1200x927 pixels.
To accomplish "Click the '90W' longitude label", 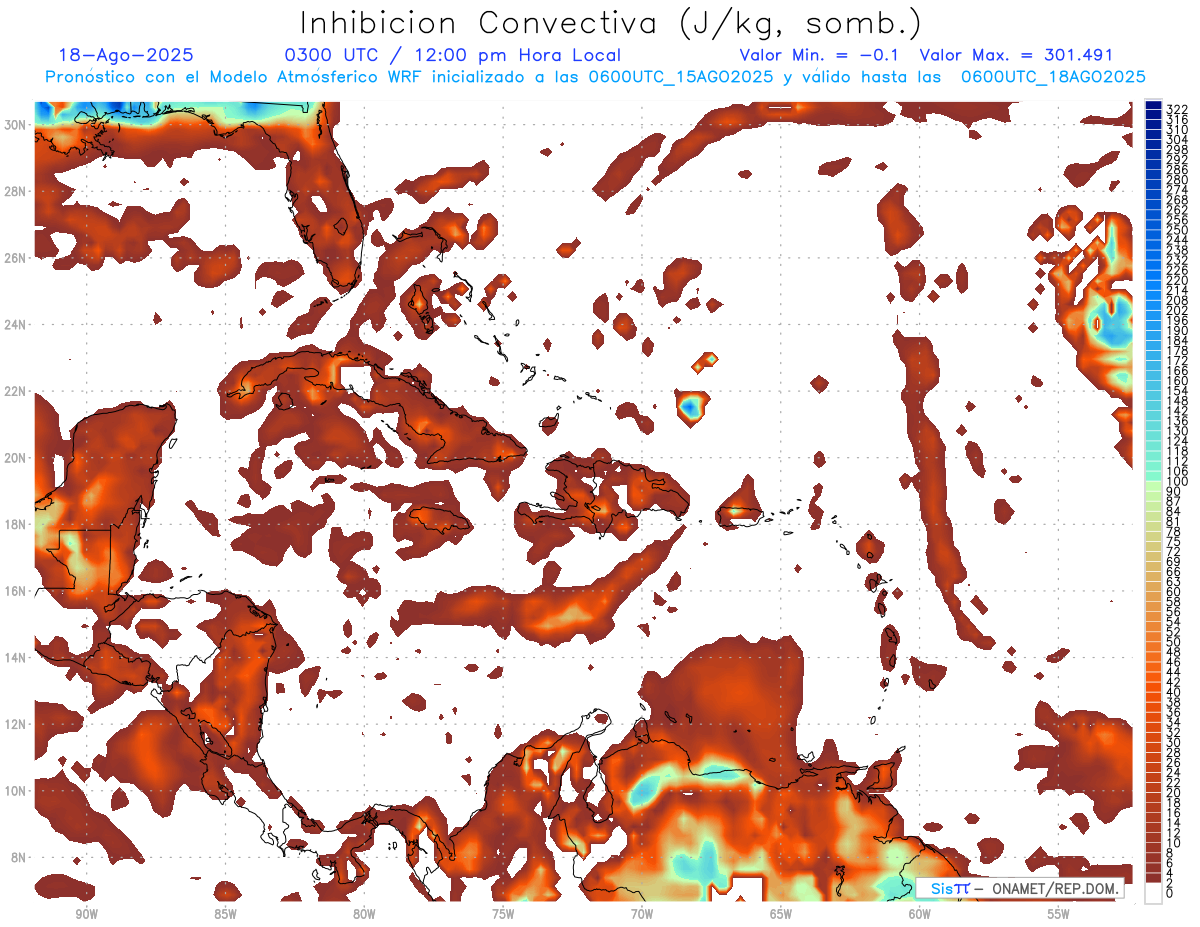I will (86, 914).
